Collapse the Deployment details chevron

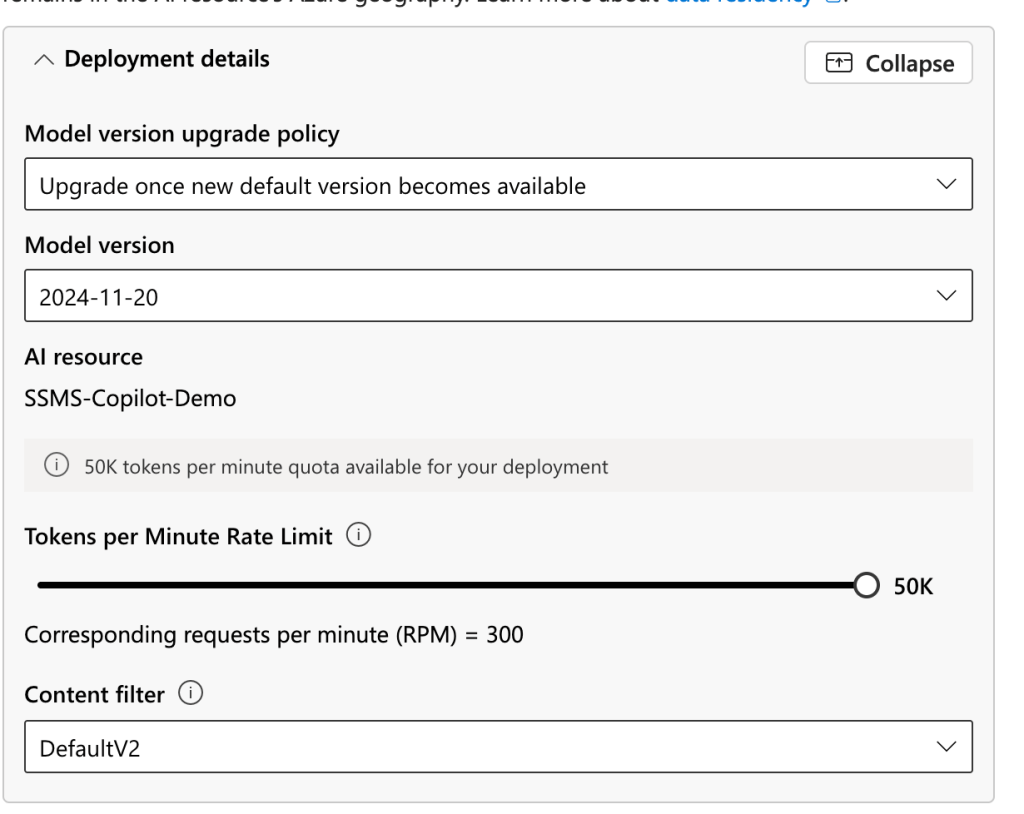pos(43,60)
